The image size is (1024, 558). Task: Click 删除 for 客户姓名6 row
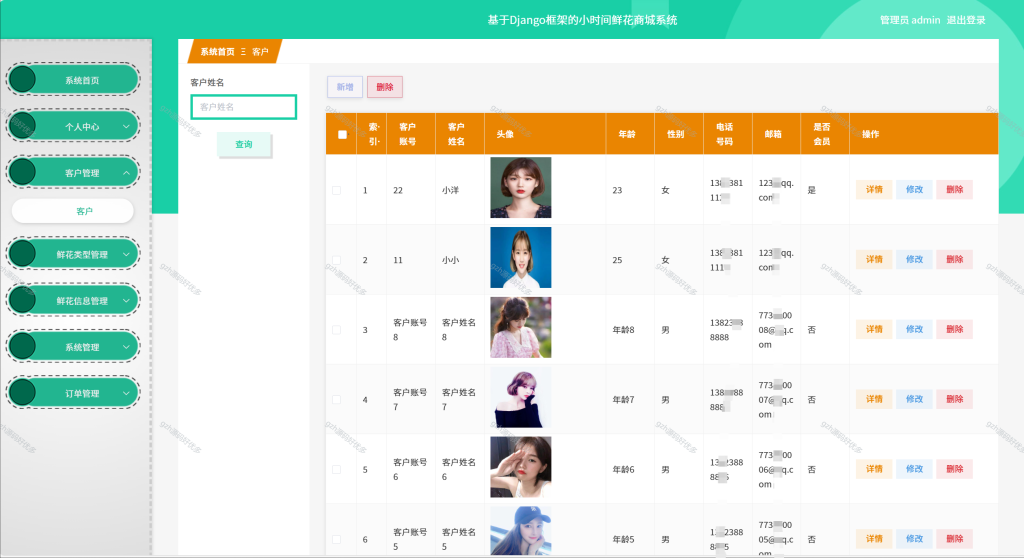point(955,469)
